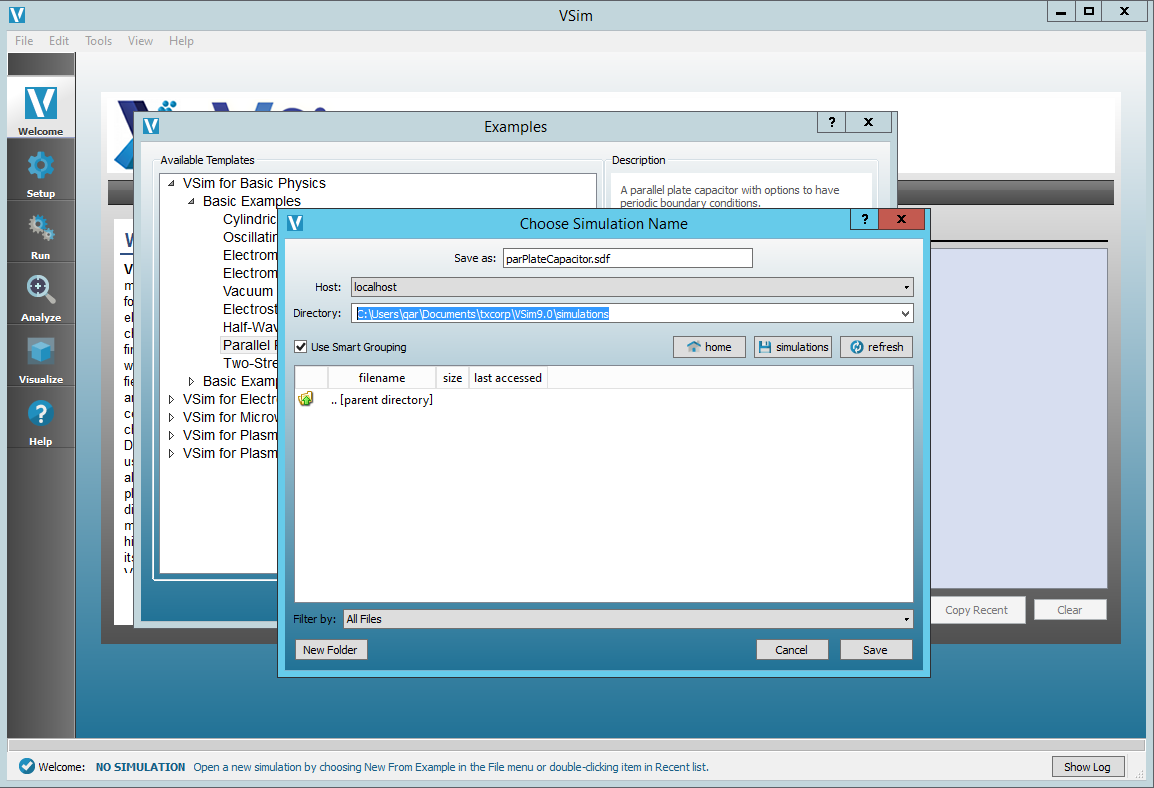This screenshot has height=788, width=1154.
Task: Collapse the VSim for Basic Physics tree node
Action: pos(171,183)
